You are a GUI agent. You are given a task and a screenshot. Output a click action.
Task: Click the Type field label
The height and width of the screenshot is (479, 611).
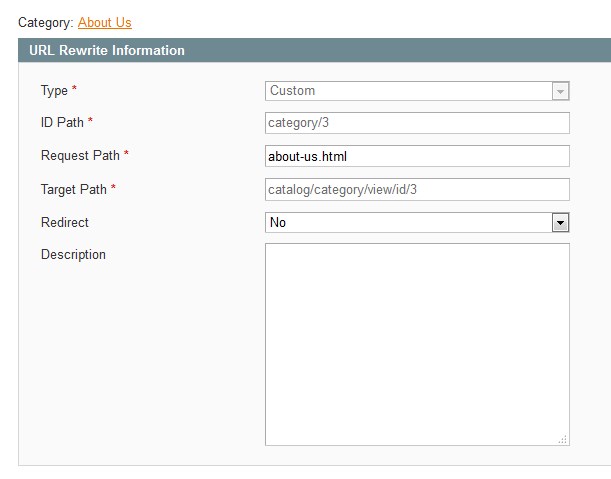pos(54,91)
